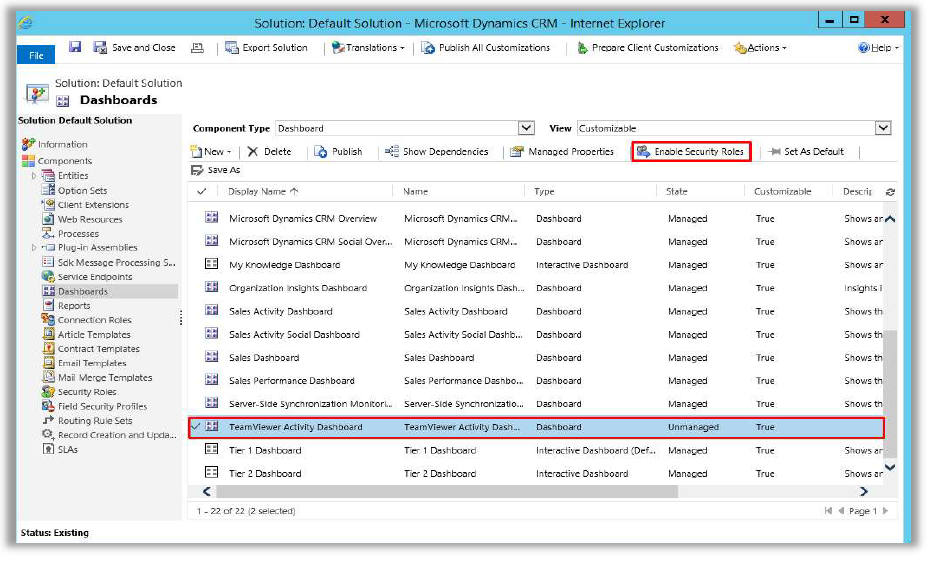Open the Actions menu
The image size is (931, 569).
tap(761, 48)
